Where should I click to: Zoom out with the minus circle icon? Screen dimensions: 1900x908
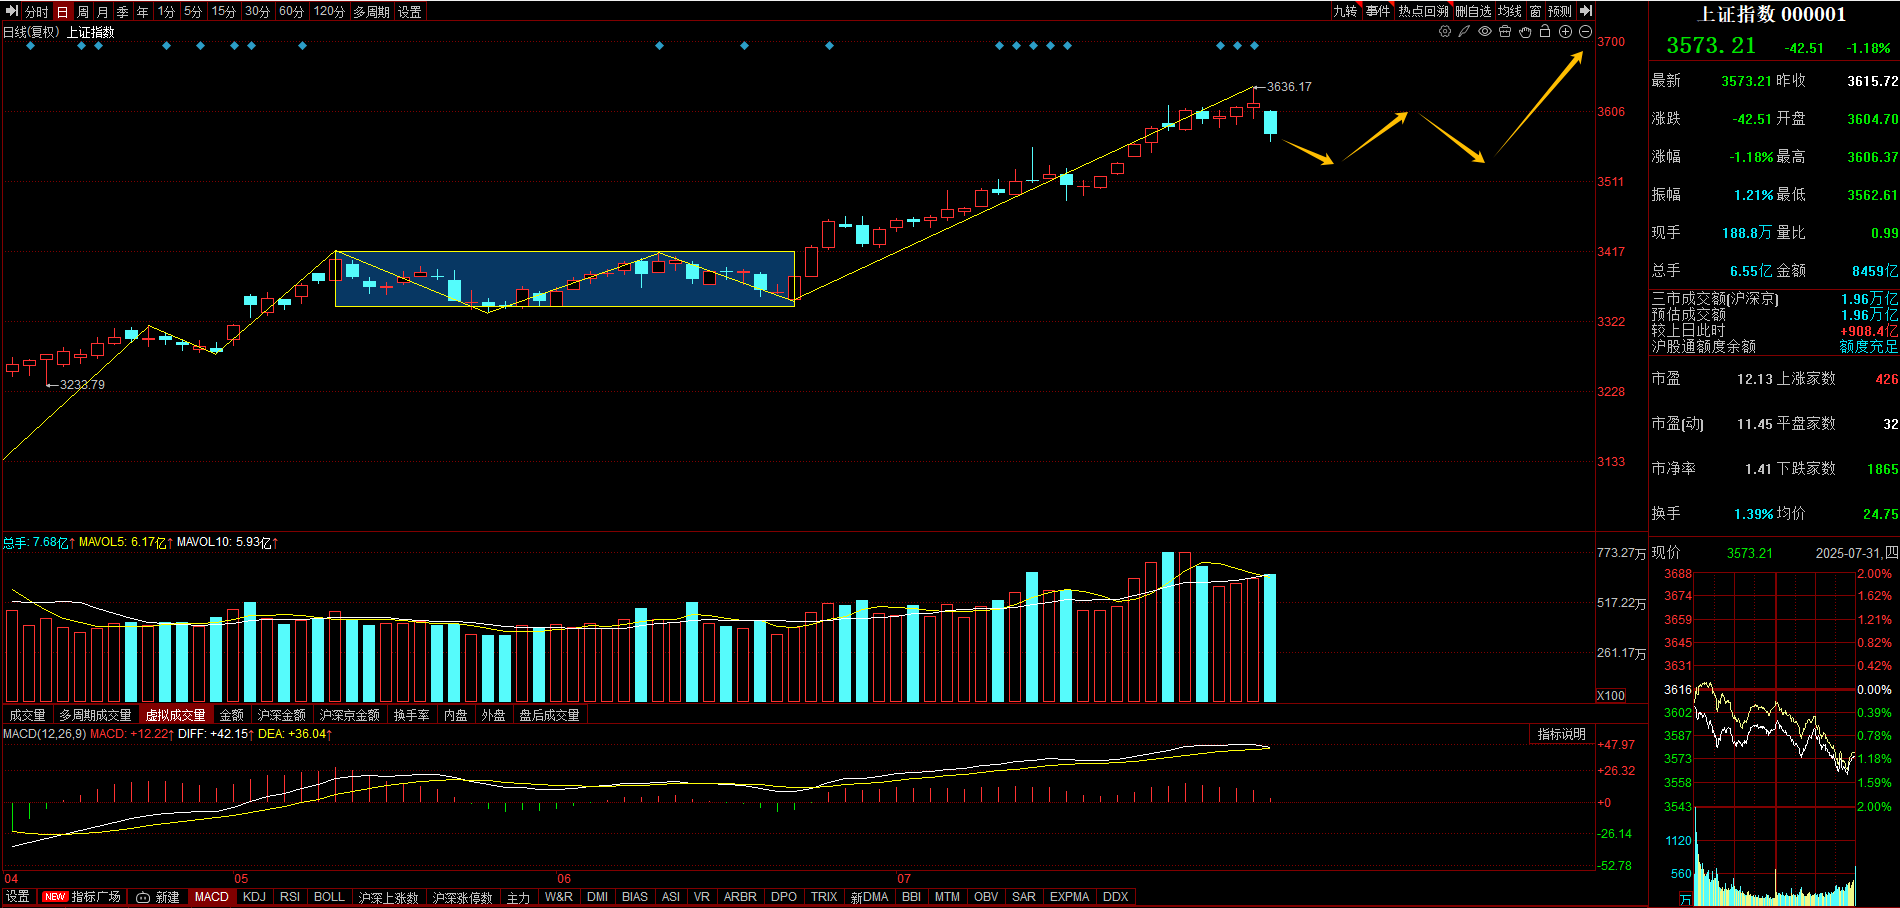coord(1585,31)
